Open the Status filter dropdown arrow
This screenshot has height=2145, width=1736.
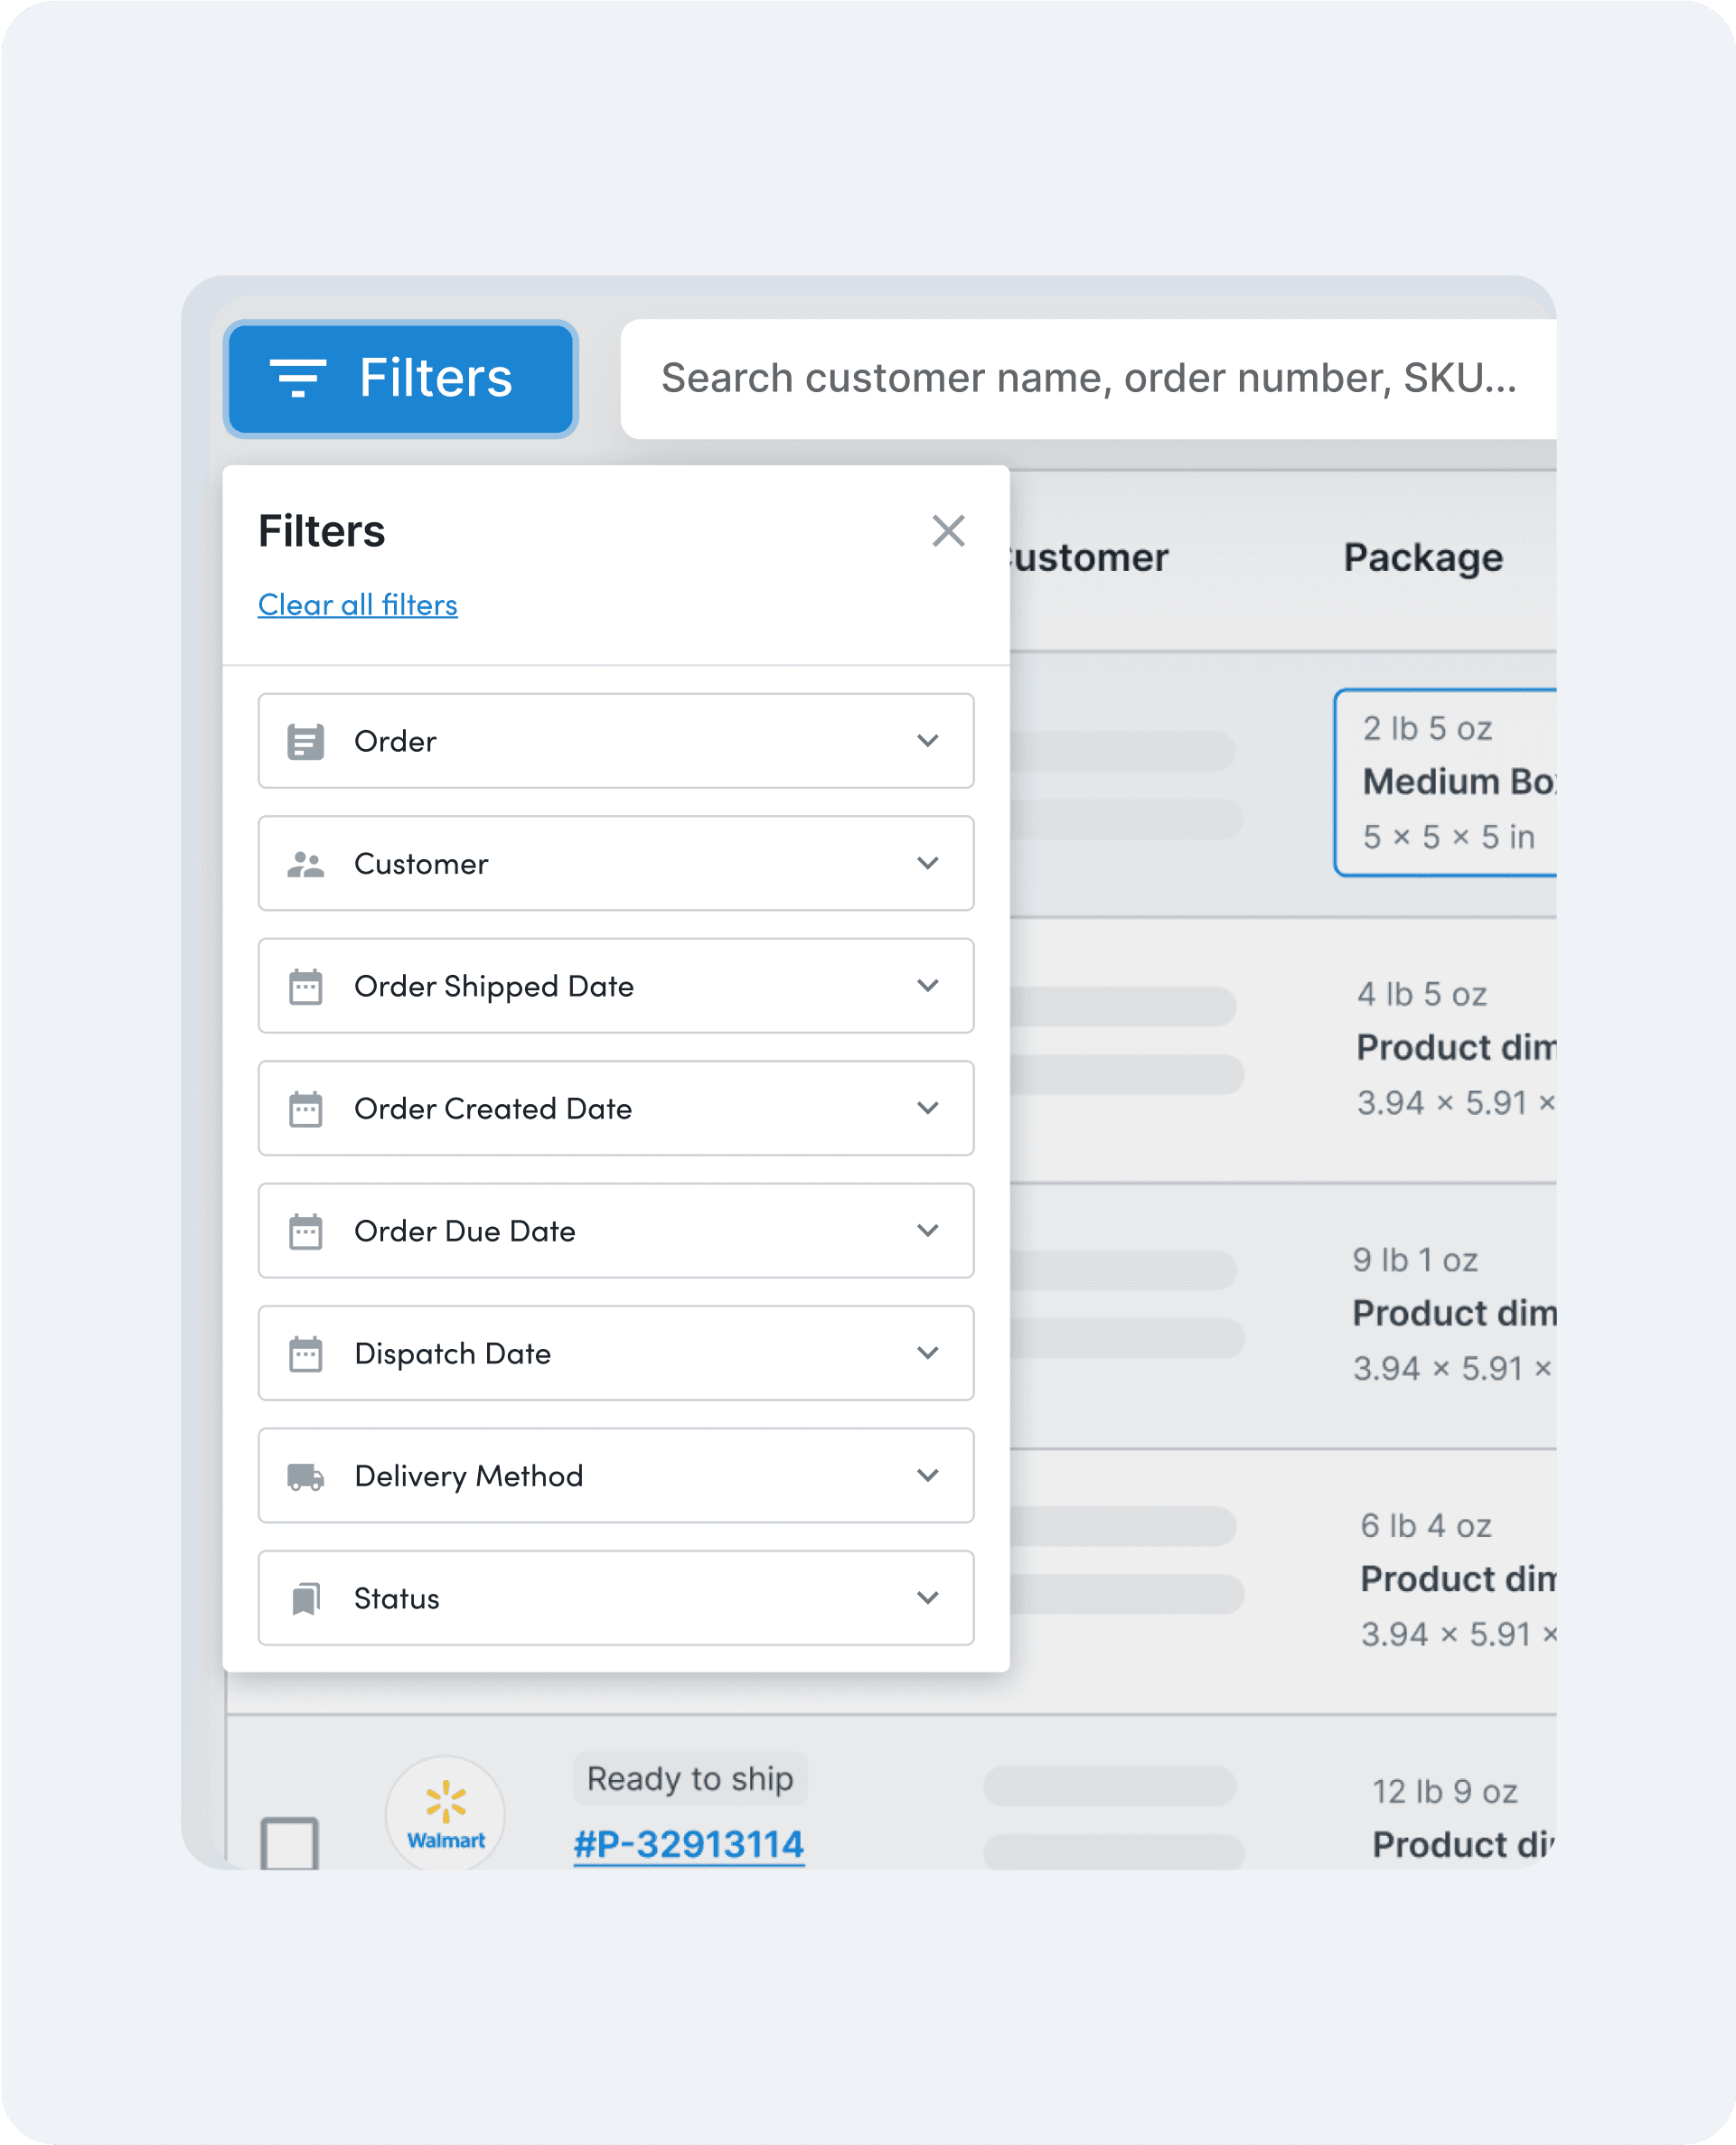(928, 1598)
